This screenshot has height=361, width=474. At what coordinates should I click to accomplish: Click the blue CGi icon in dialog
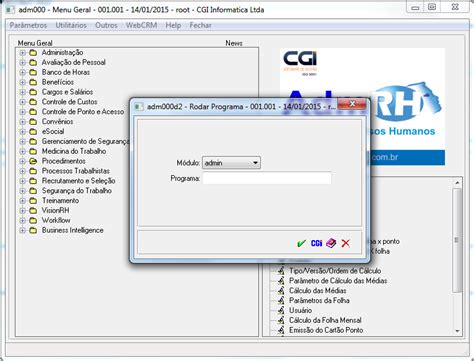click(316, 243)
